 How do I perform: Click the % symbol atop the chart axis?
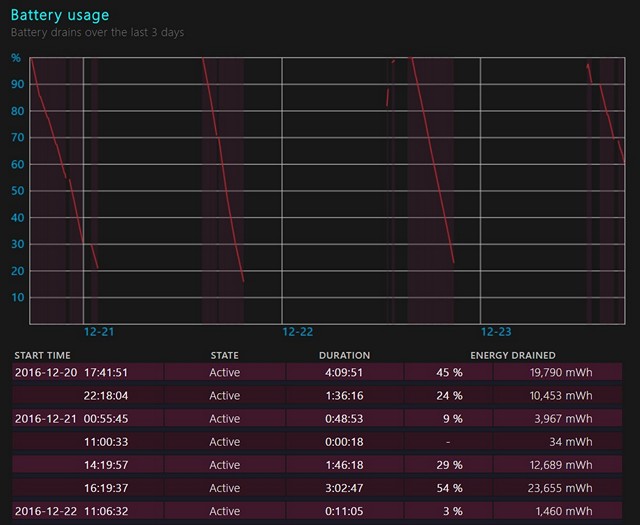(x=16, y=58)
